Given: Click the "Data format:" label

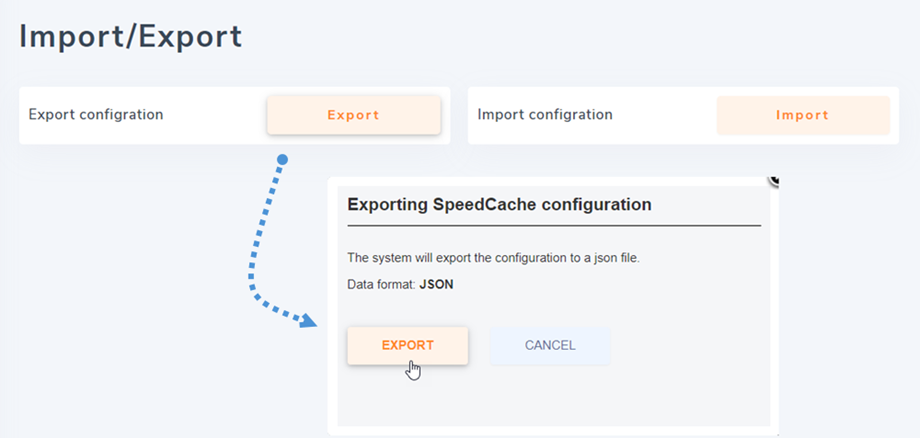Looking at the screenshot, I should tap(381, 284).
